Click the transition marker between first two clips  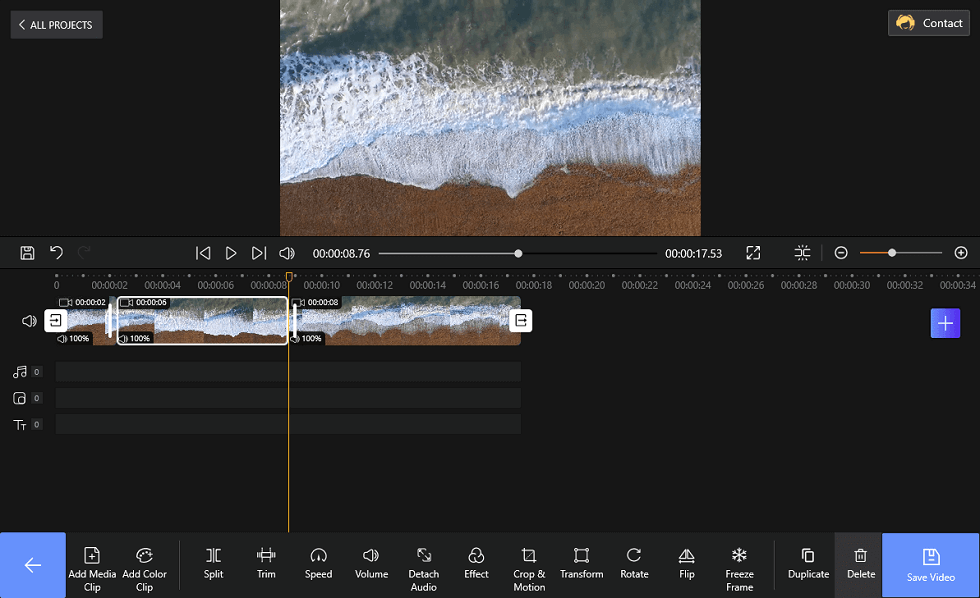click(110, 321)
